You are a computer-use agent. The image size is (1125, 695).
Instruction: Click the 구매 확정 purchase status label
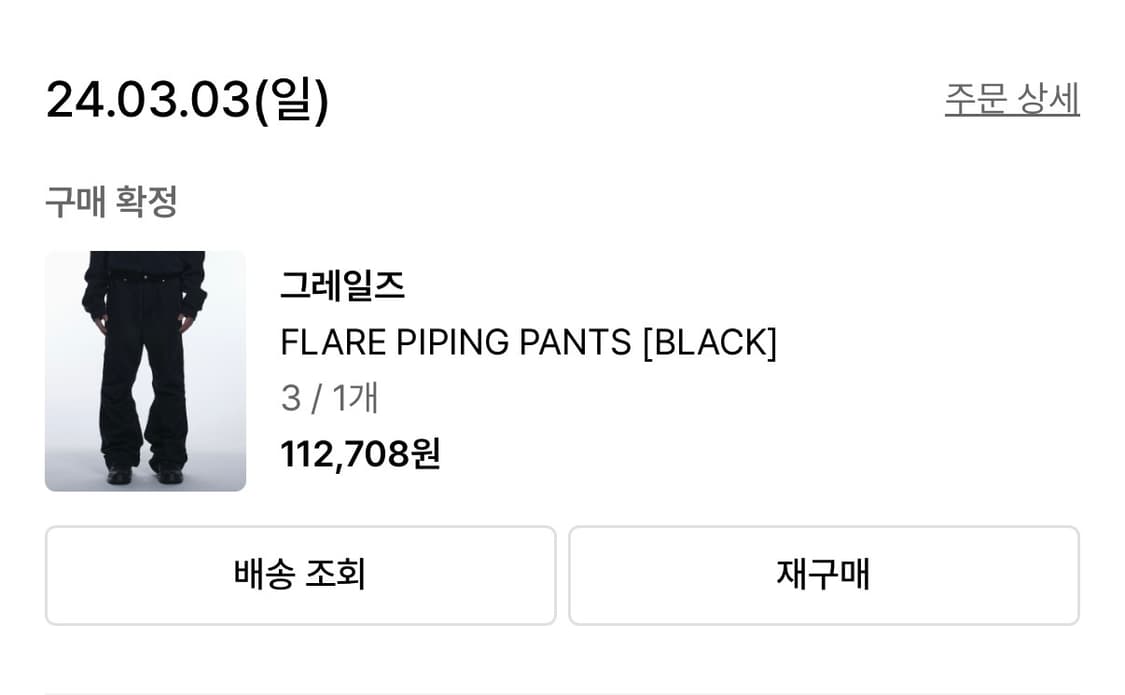click(x=111, y=201)
